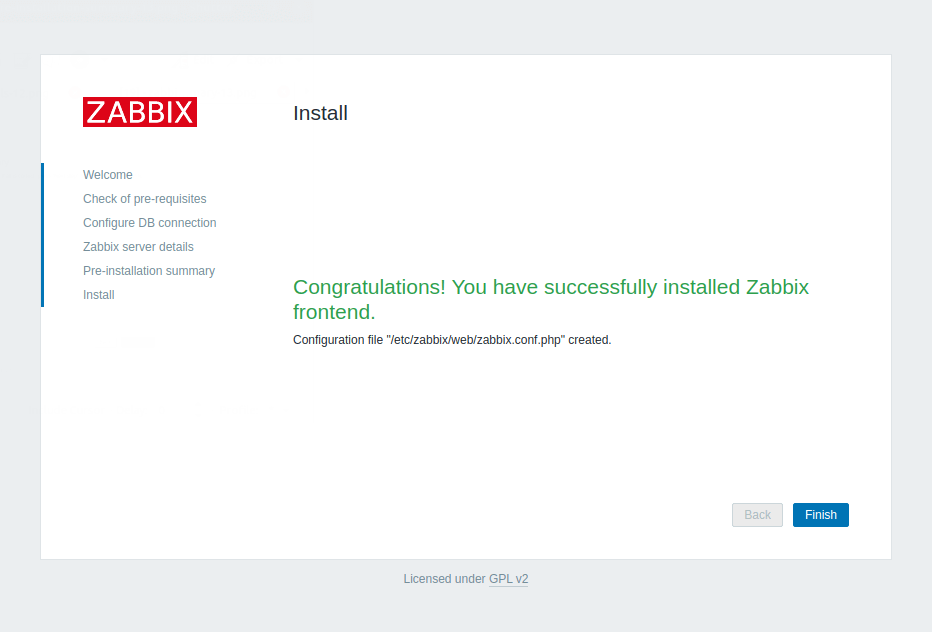Click the Licensed under footer text
The height and width of the screenshot is (632, 932).
(444, 579)
